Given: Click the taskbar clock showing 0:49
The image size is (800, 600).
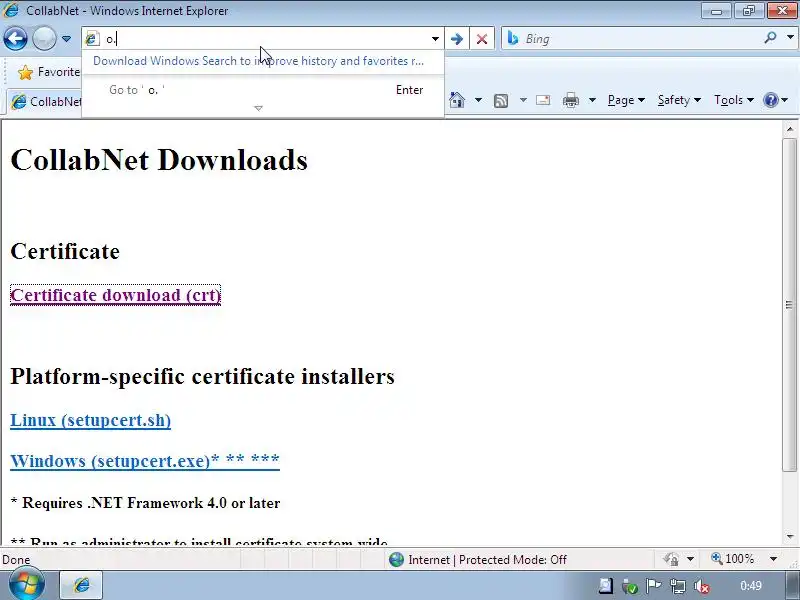Looking at the screenshot, I should click(x=751, y=586).
